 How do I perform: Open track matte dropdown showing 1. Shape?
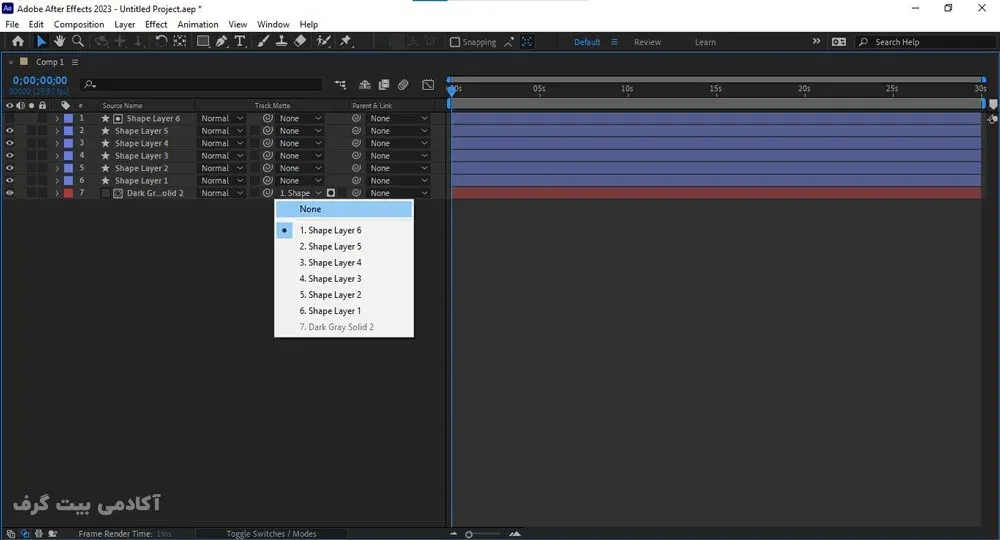[x=300, y=193]
